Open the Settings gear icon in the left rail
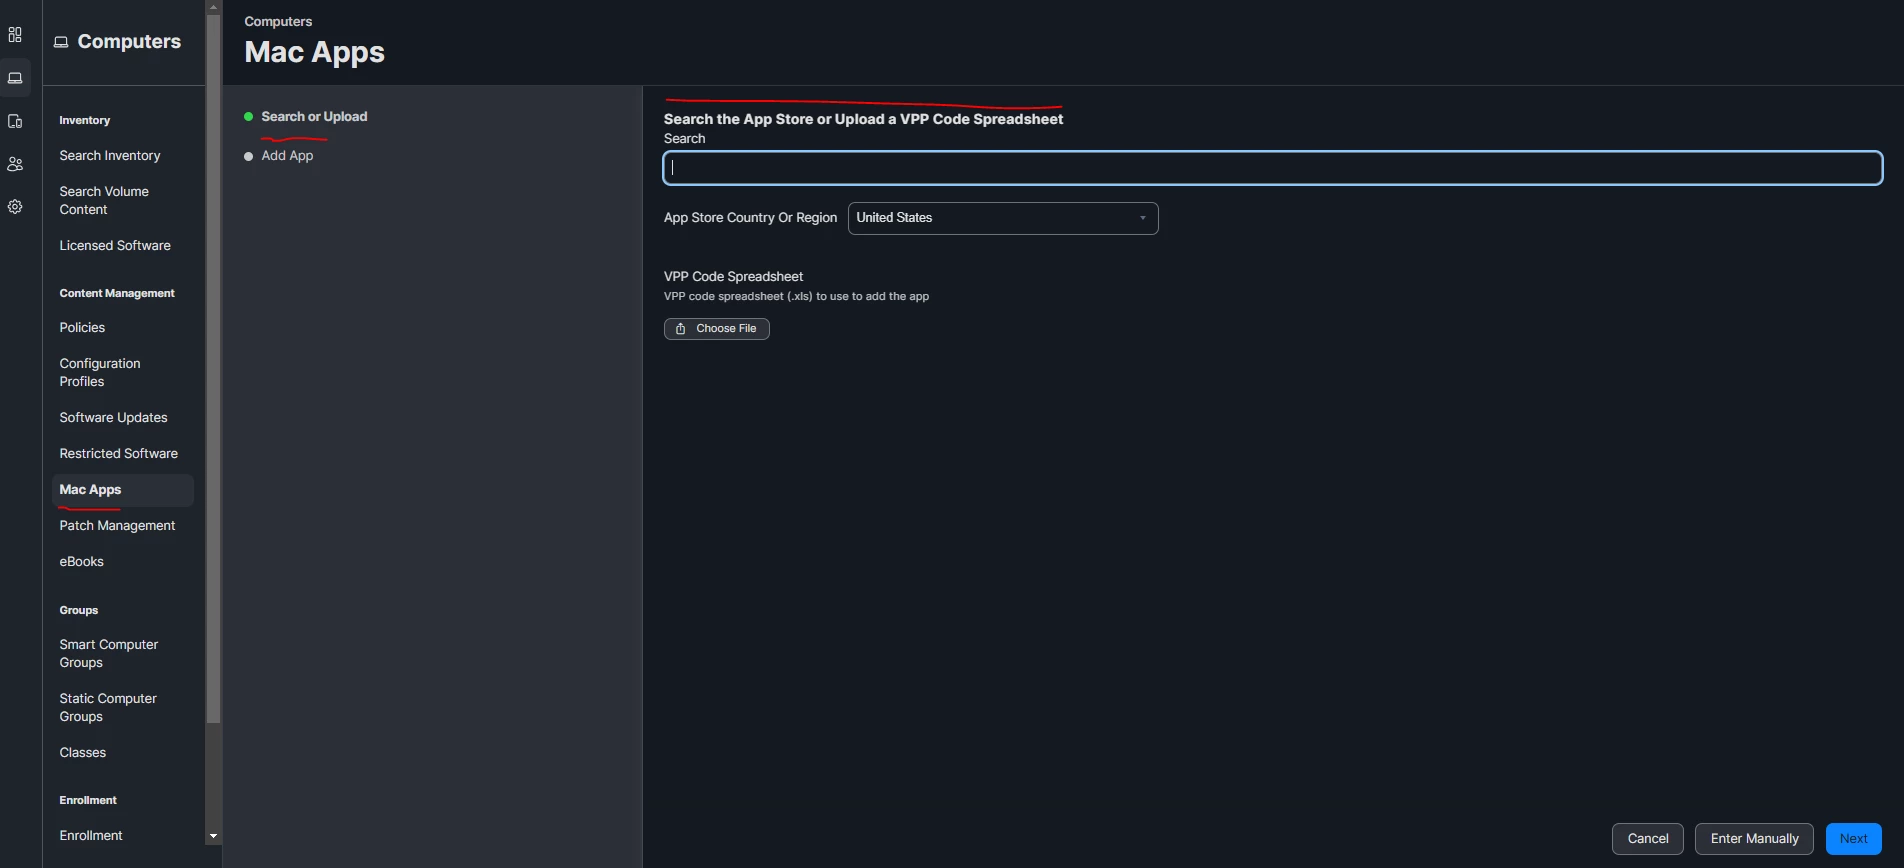The width and height of the screenshot is (1904, 868). 15,207
